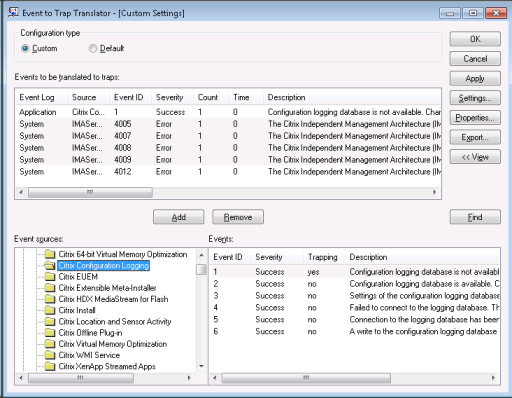512x398 pixels.
Task: Click the Citrix Location and Sensor Activity folder icon
Action: (50, 322)
